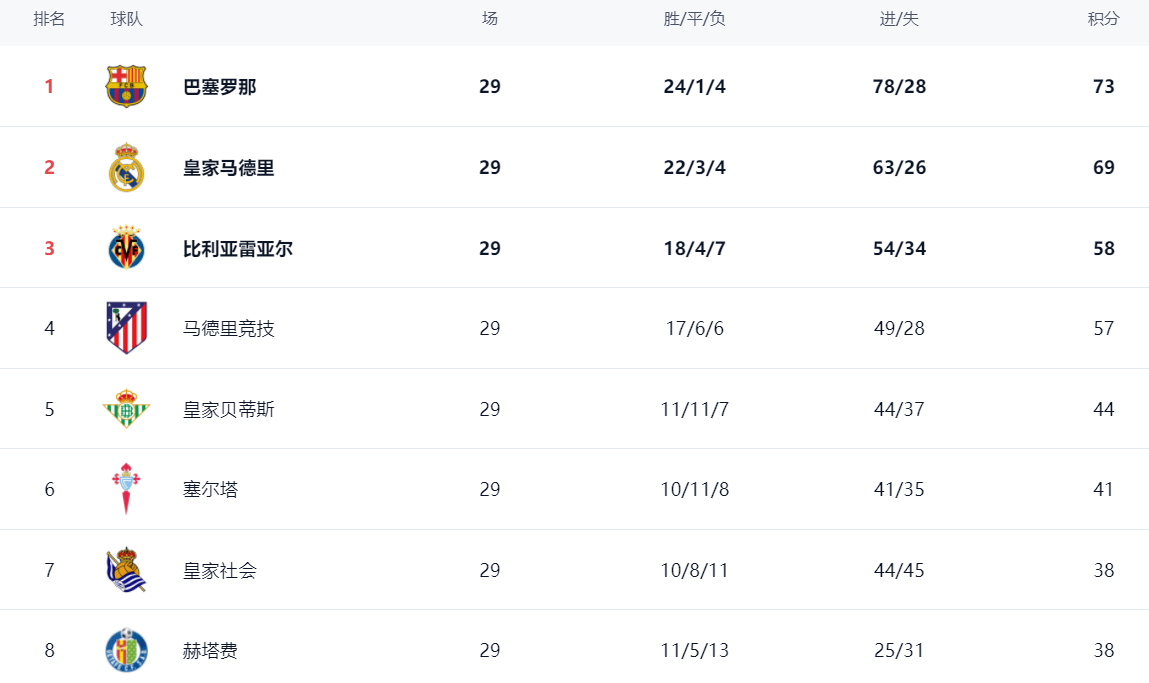This screenshot has height=683, width=1149.
Task: Click the Villarreal yellow crest
Action: click(x=127, y=248)
